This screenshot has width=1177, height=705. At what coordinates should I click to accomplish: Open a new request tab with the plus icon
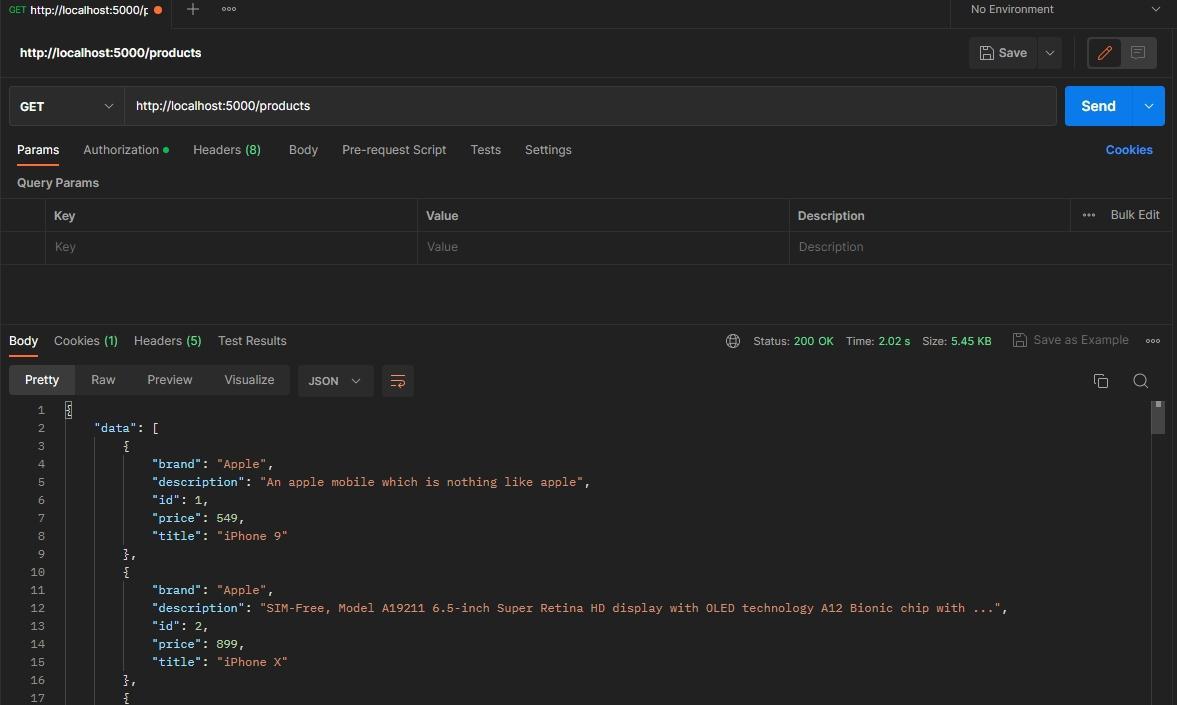(192, 9)
